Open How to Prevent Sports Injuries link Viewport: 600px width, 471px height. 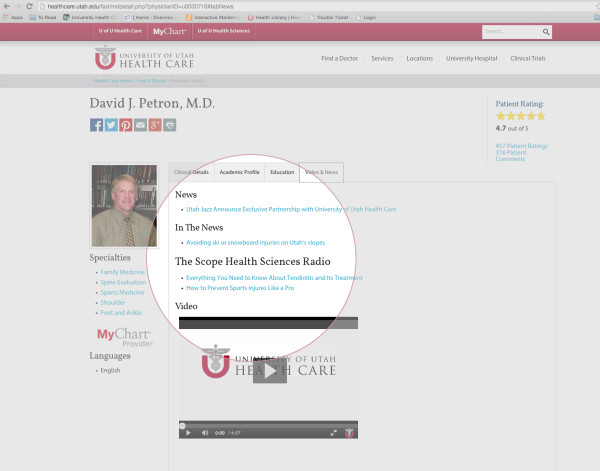pyautogui.click(x=240, y=288)
